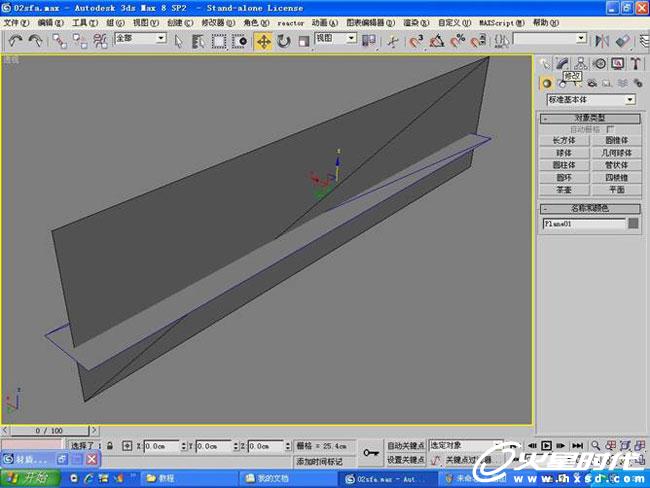The image size is (650, 488).
Task: Open the 编辑 menu
Action: tap(51, 23)
